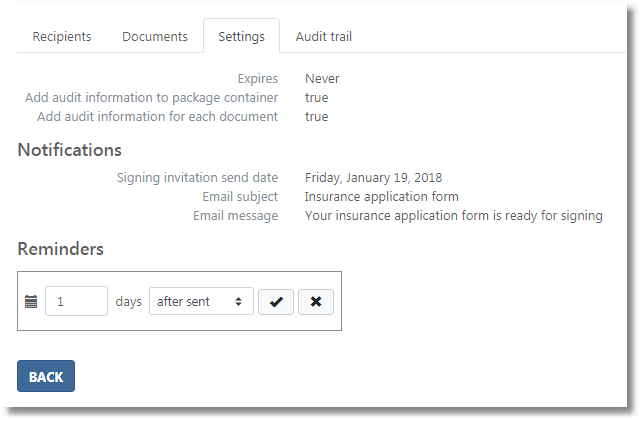The width and height of the screenshot is (641, 421).
Task: Click the package container audit "true" value
Action: pyautogui.click(x=316, y=98)
